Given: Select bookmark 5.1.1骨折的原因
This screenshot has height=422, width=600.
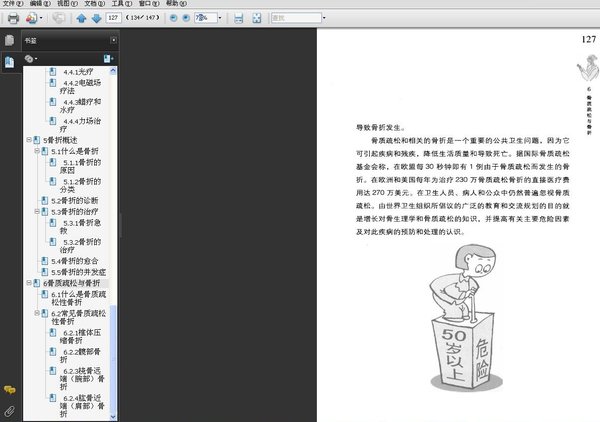Looking at the screenshot, I should click(80, 166).
